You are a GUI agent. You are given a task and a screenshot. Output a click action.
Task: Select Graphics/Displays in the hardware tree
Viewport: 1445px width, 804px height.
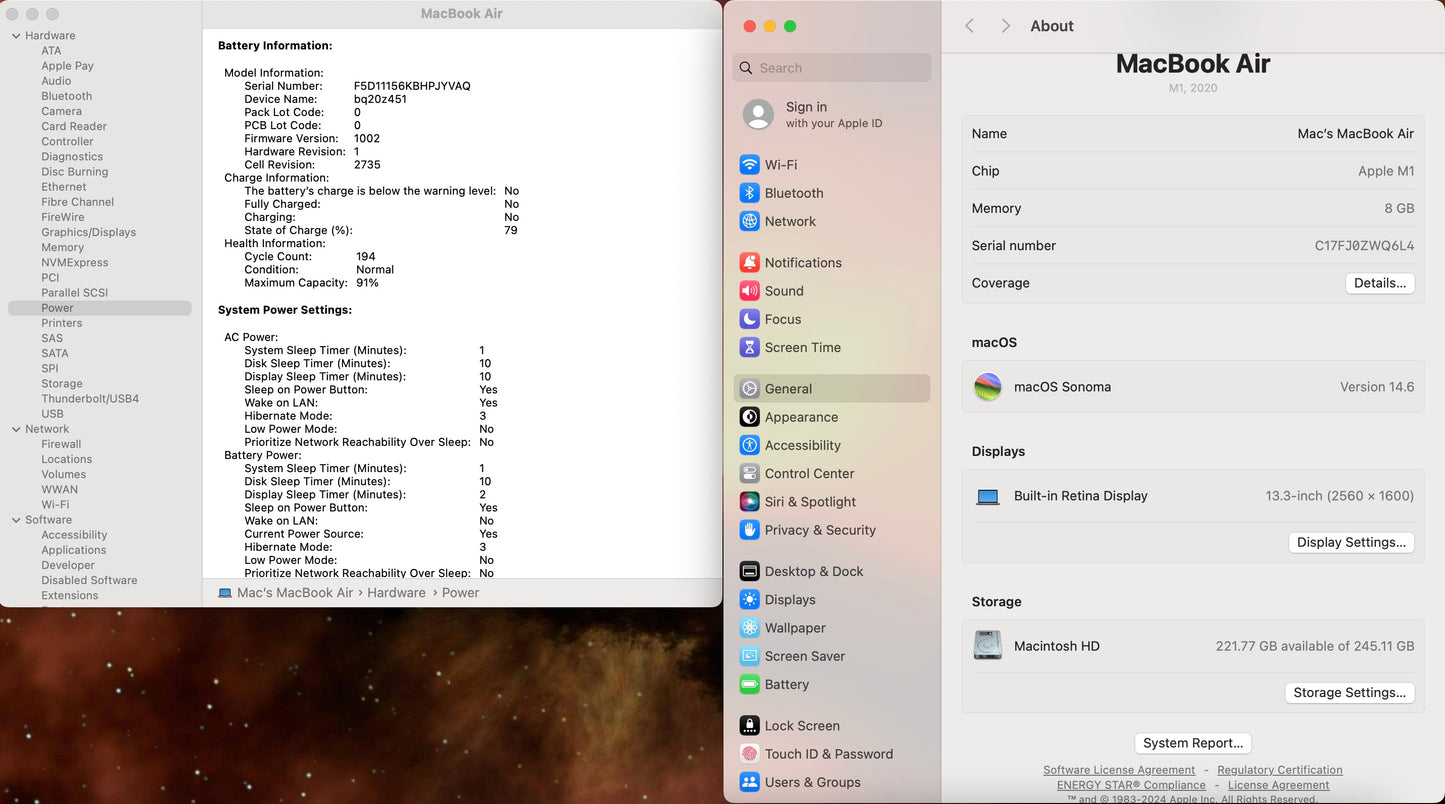pos(88,232)
